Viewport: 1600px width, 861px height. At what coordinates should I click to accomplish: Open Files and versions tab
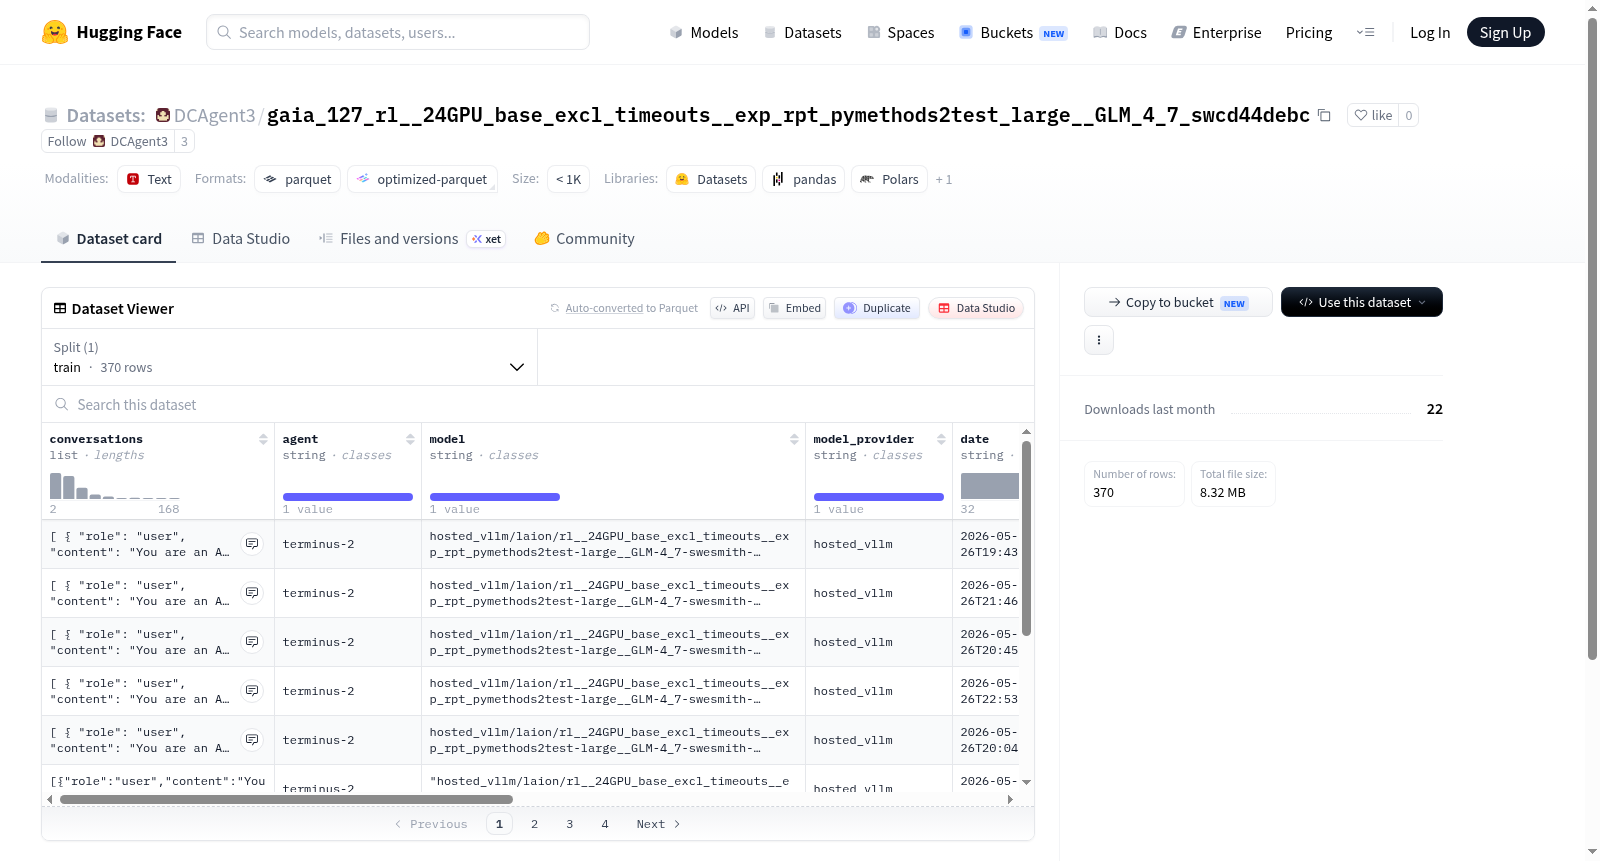click(411, 239)
